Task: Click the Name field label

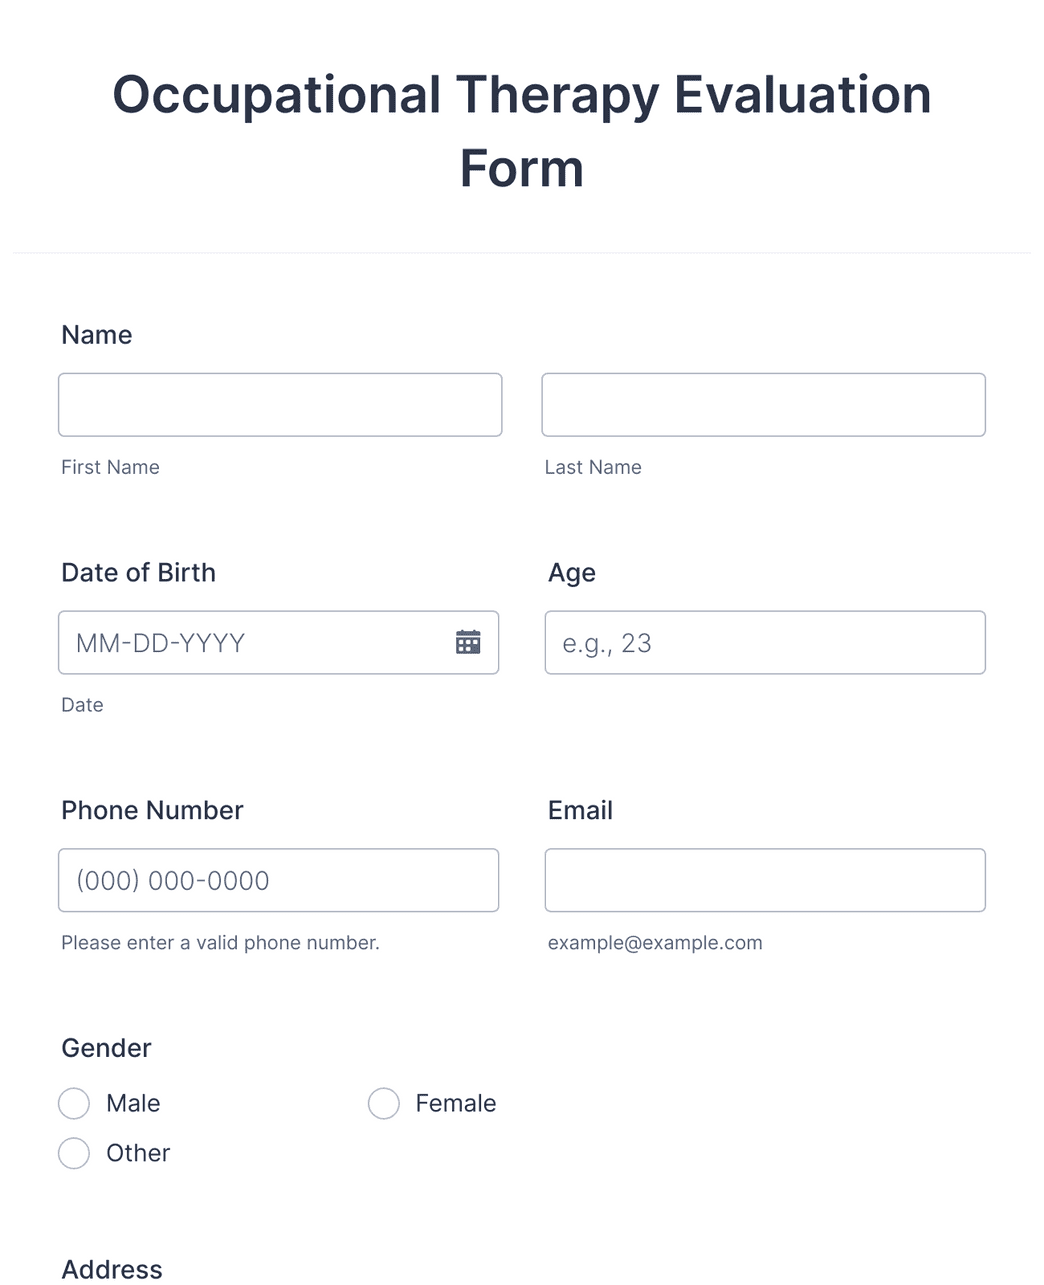Action: click(97, 335)
